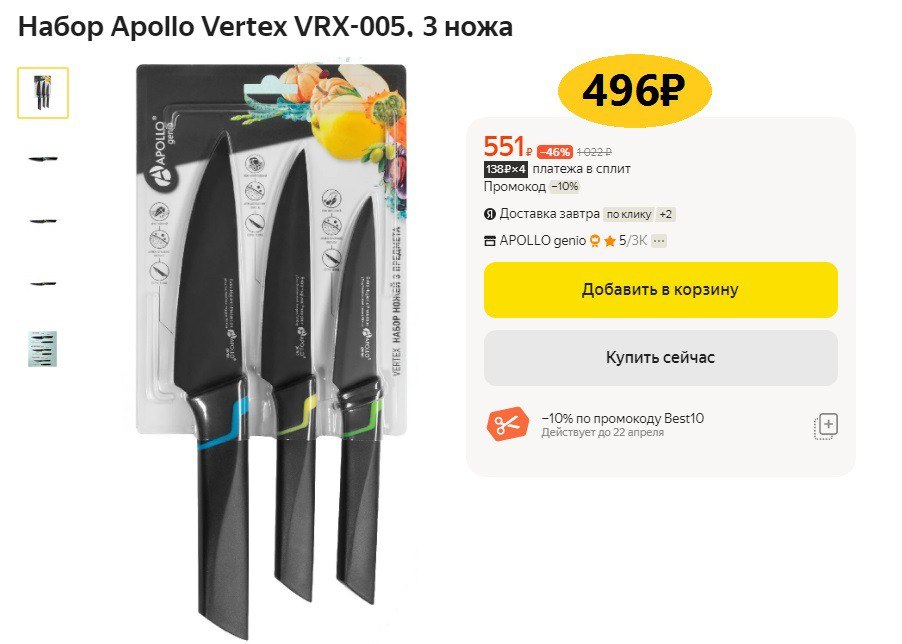Select the 'по клику' delivery option
902x644 pixels.
pos(629,214)
